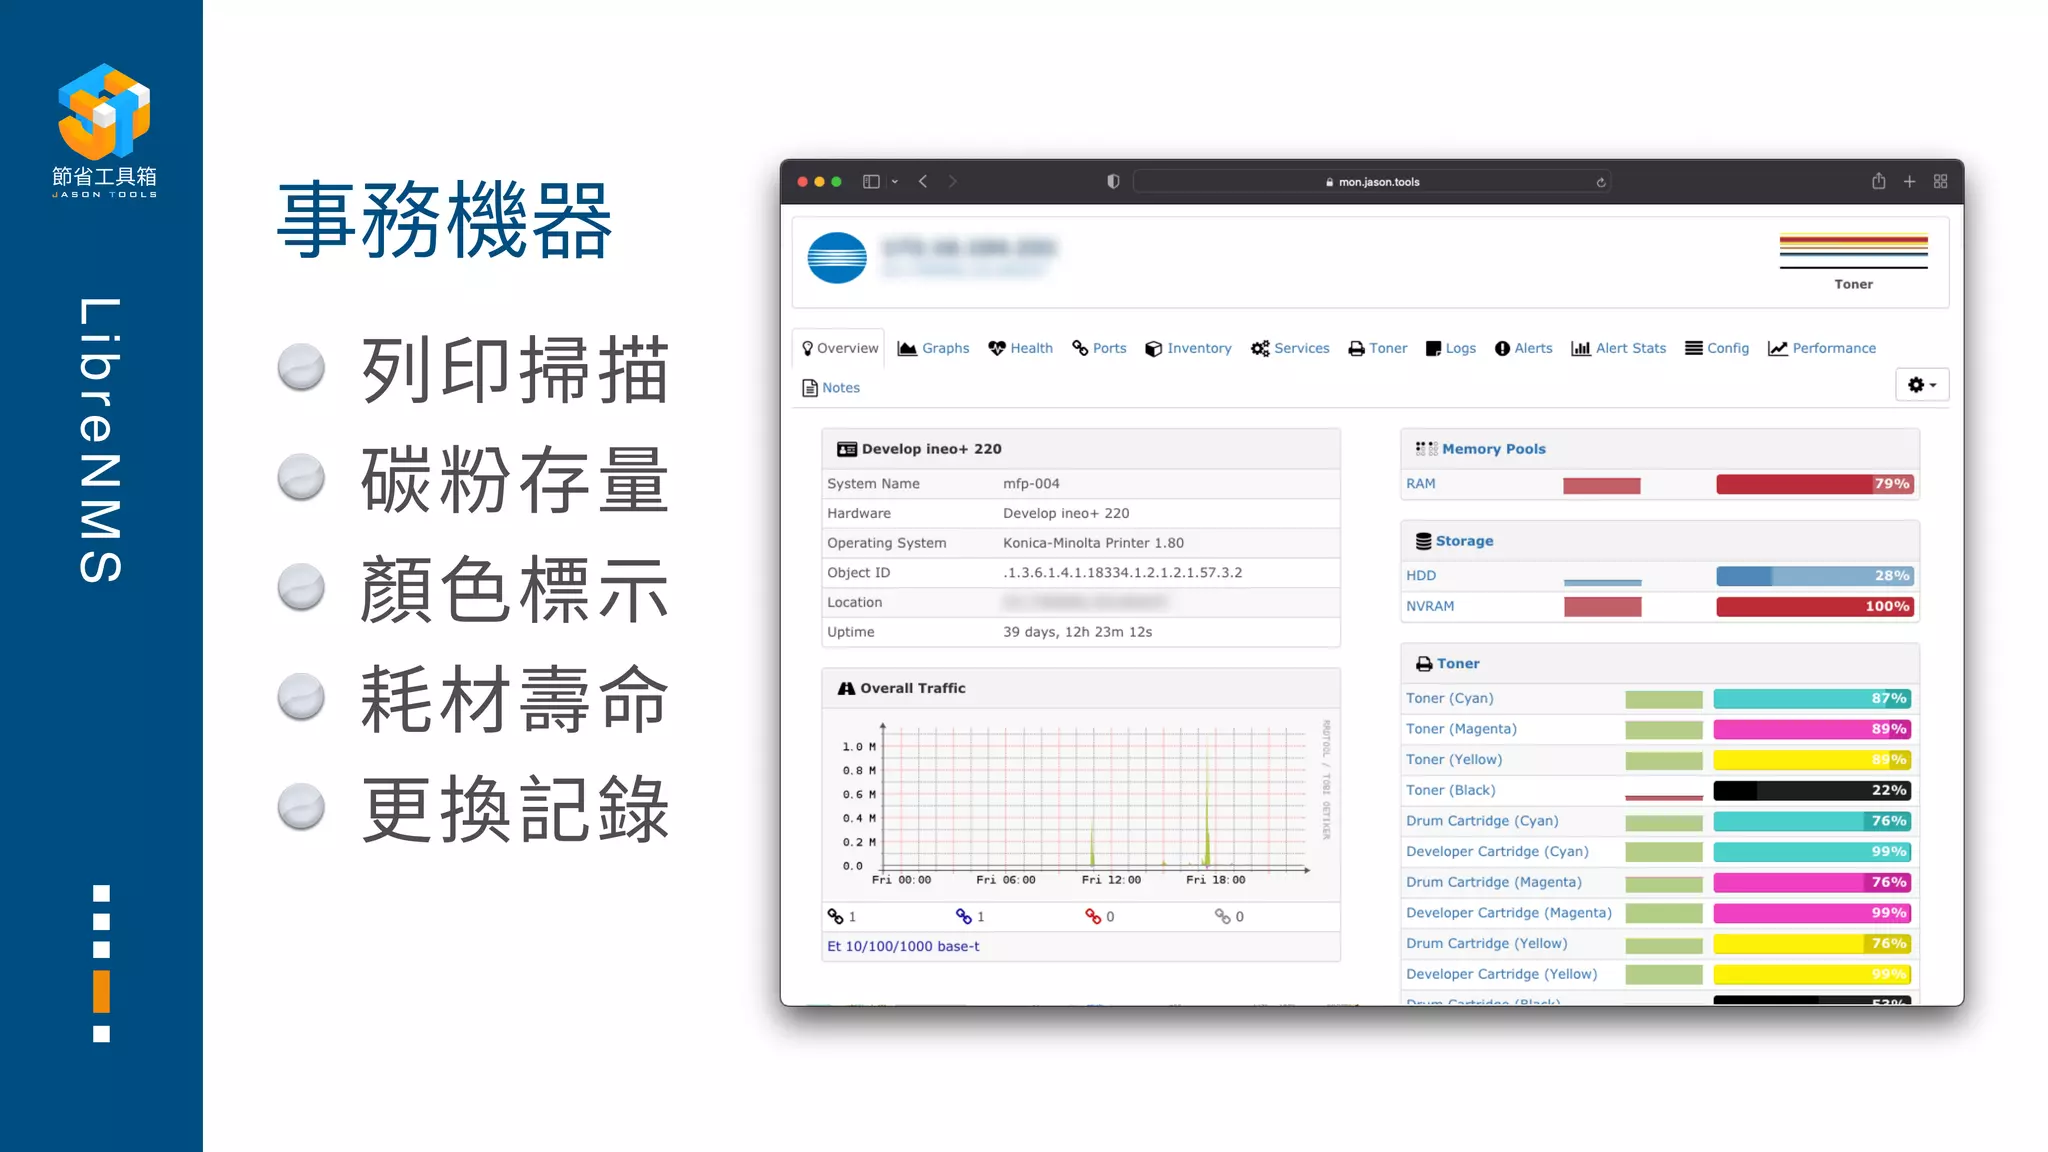The image size is (2048, 1152).
Task: Open the Graphs tab
Action: (x=933, y=348)
